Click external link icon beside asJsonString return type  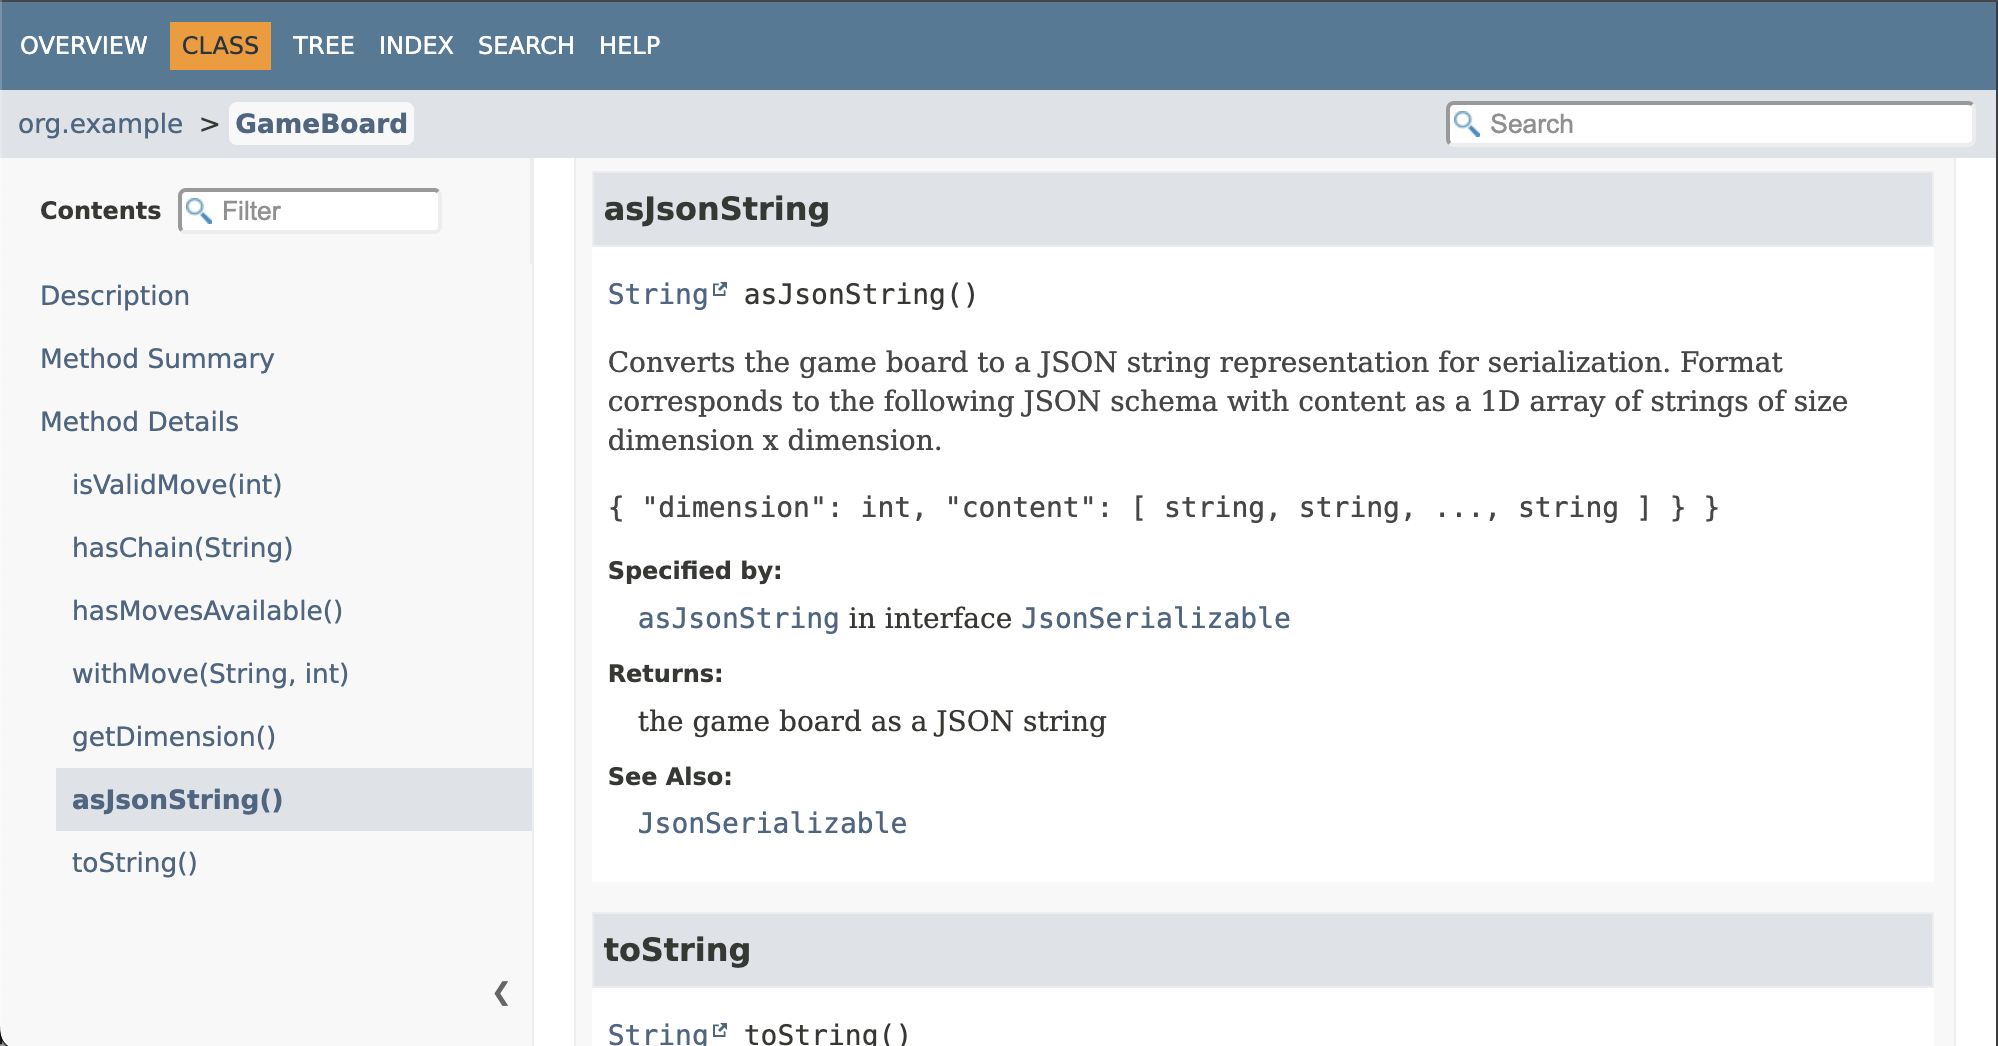pos(719,289)
